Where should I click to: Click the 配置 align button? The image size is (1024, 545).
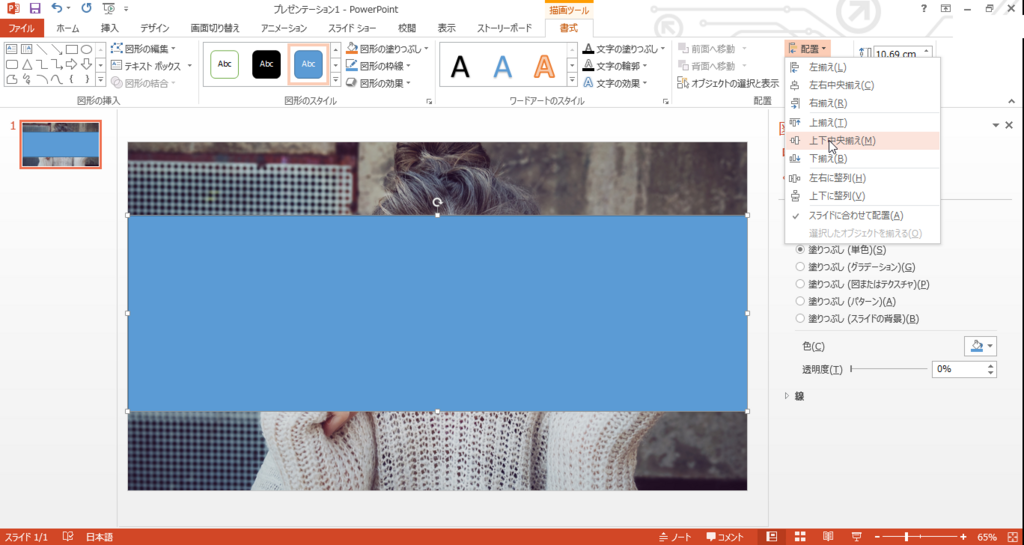[x=808, y=49]
